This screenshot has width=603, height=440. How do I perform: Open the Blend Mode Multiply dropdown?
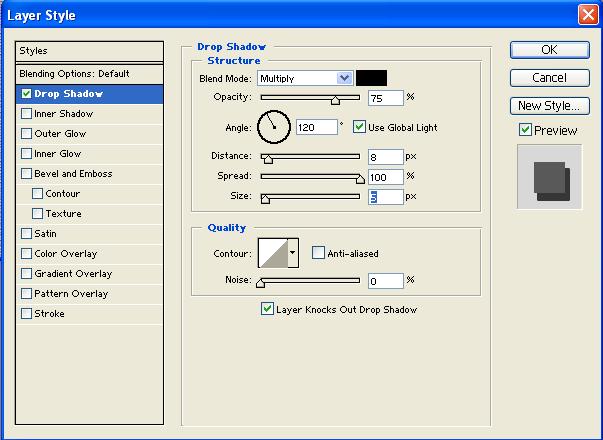coord(305,78)
